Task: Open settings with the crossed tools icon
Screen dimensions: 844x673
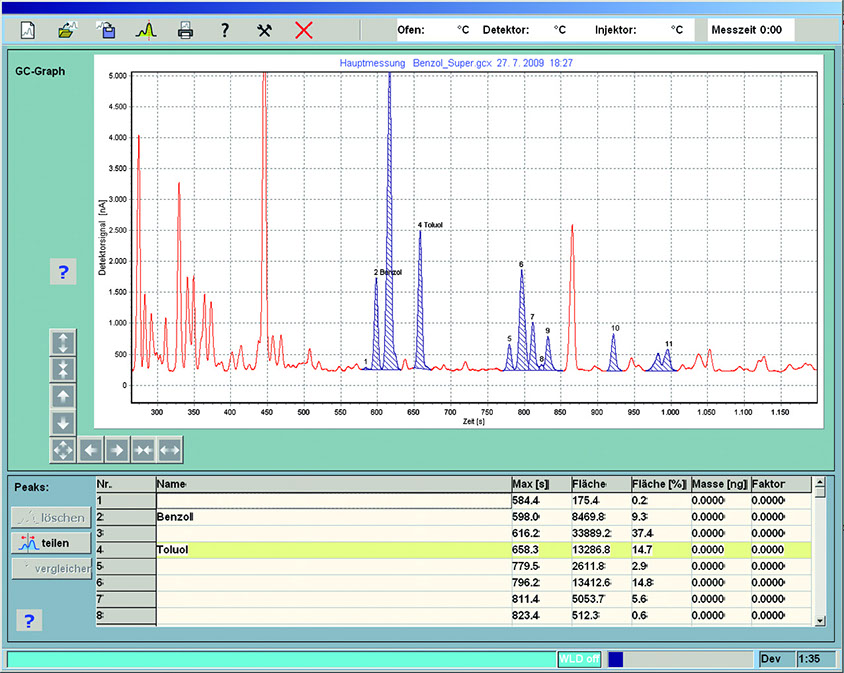Action: click(x=264, y=30)
